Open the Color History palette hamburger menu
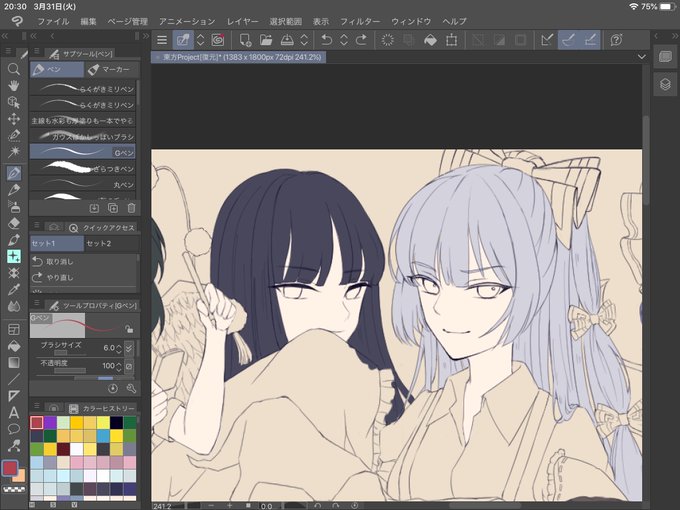This screenshot has width=680, height=510. pyautogui.click(x=37, y=406)
